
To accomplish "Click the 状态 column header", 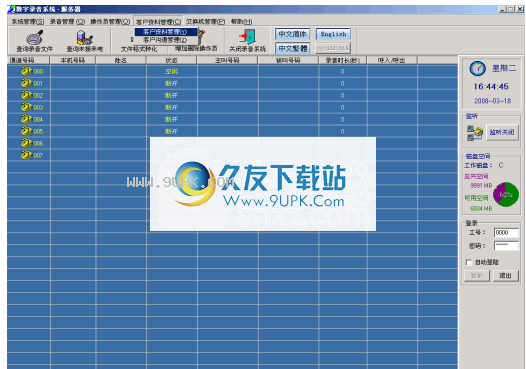I will click(x=171, y=60).
